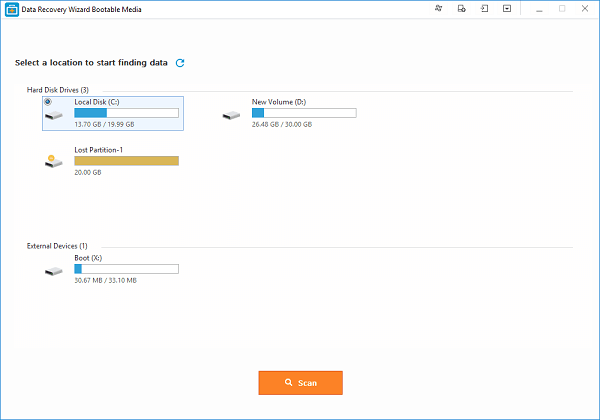Screen dimensions: 600x420
Task: Open the title bar dropdown menu icon
Action: pos(507,8)
